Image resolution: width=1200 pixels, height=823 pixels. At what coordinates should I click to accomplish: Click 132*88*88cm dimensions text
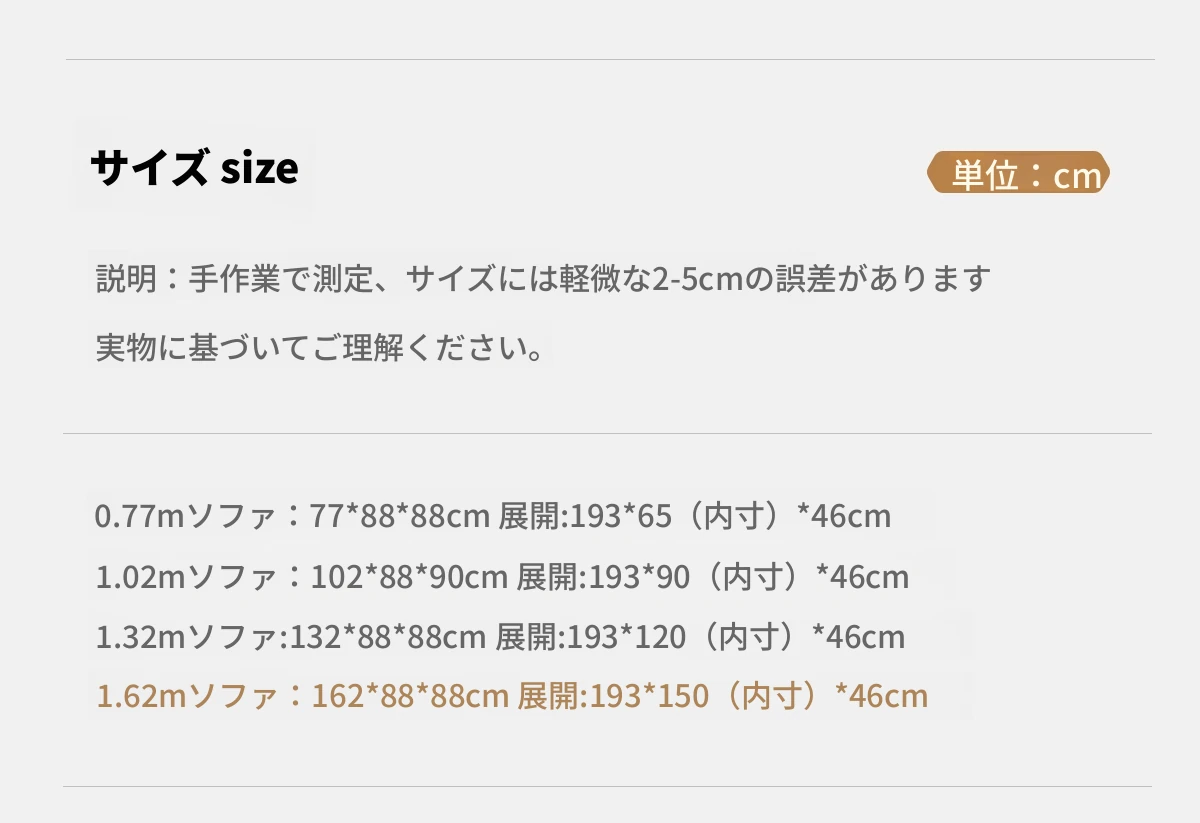coord(389,637)
